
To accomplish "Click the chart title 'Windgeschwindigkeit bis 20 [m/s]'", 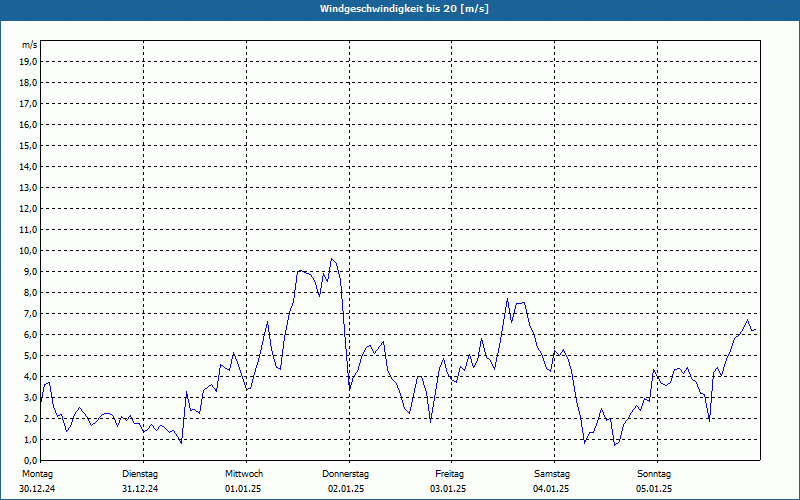I will point(404,9).
